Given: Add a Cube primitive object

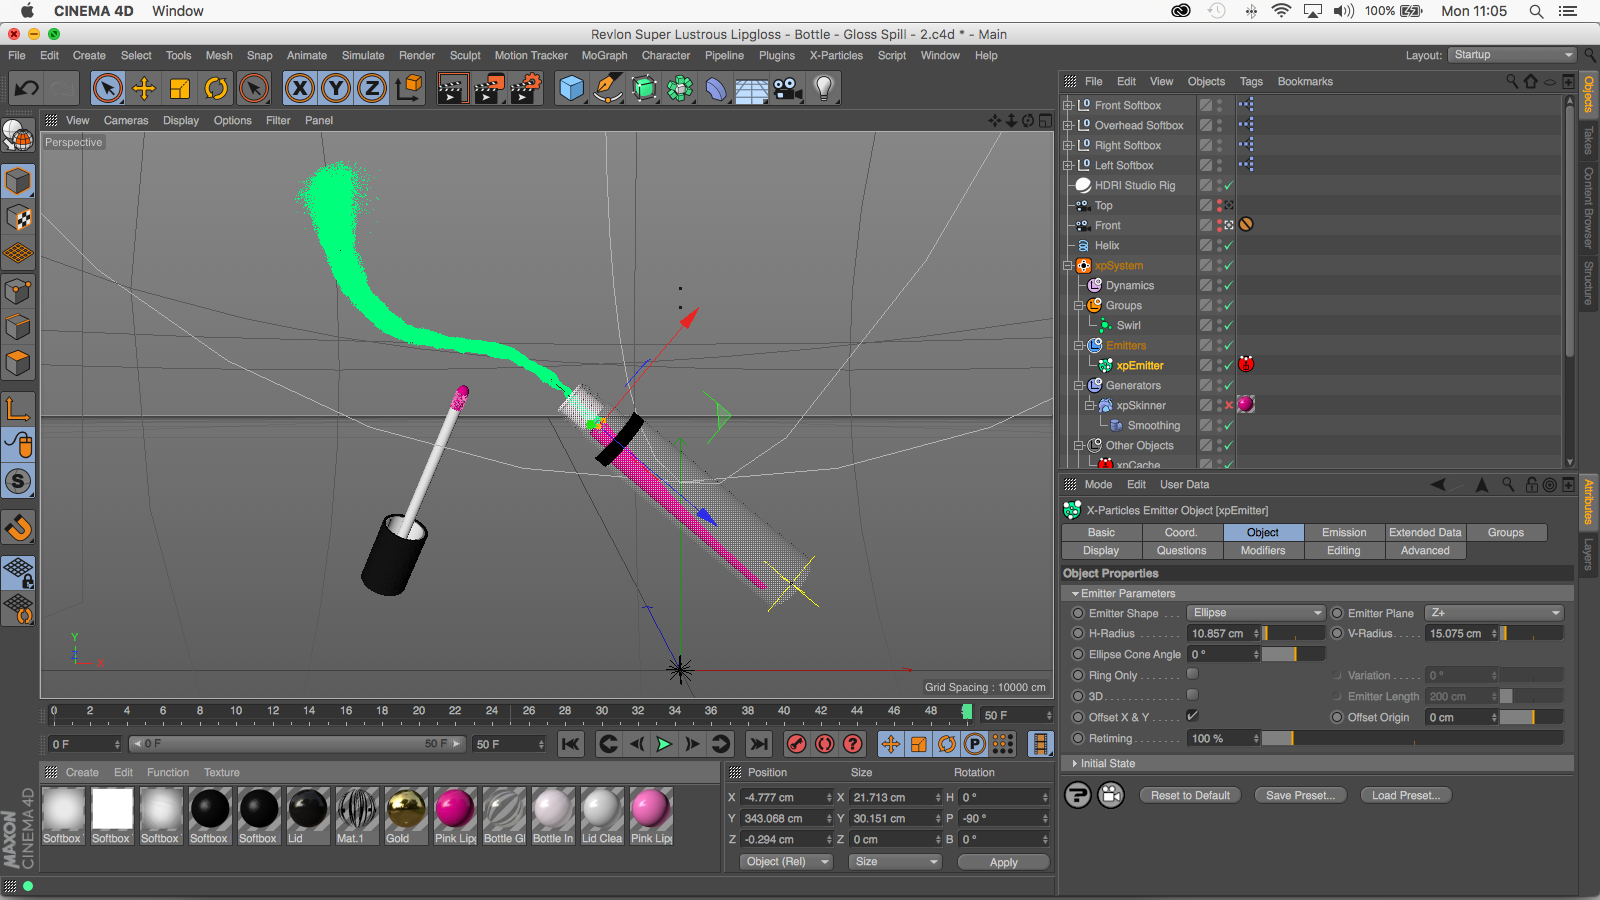Looking at the screenshot, I should [572, 89].
